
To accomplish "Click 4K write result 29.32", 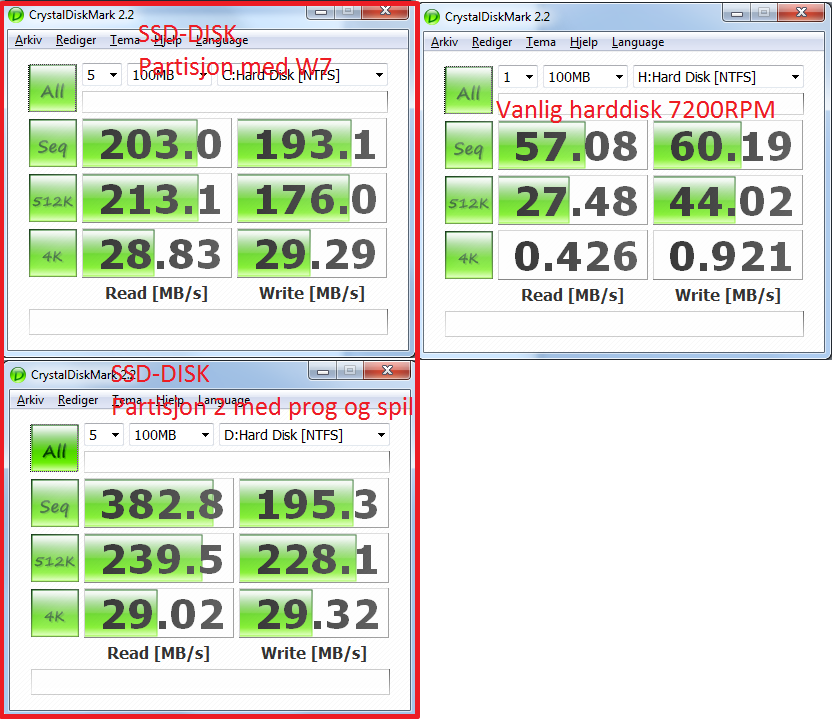I will point(314,612).
